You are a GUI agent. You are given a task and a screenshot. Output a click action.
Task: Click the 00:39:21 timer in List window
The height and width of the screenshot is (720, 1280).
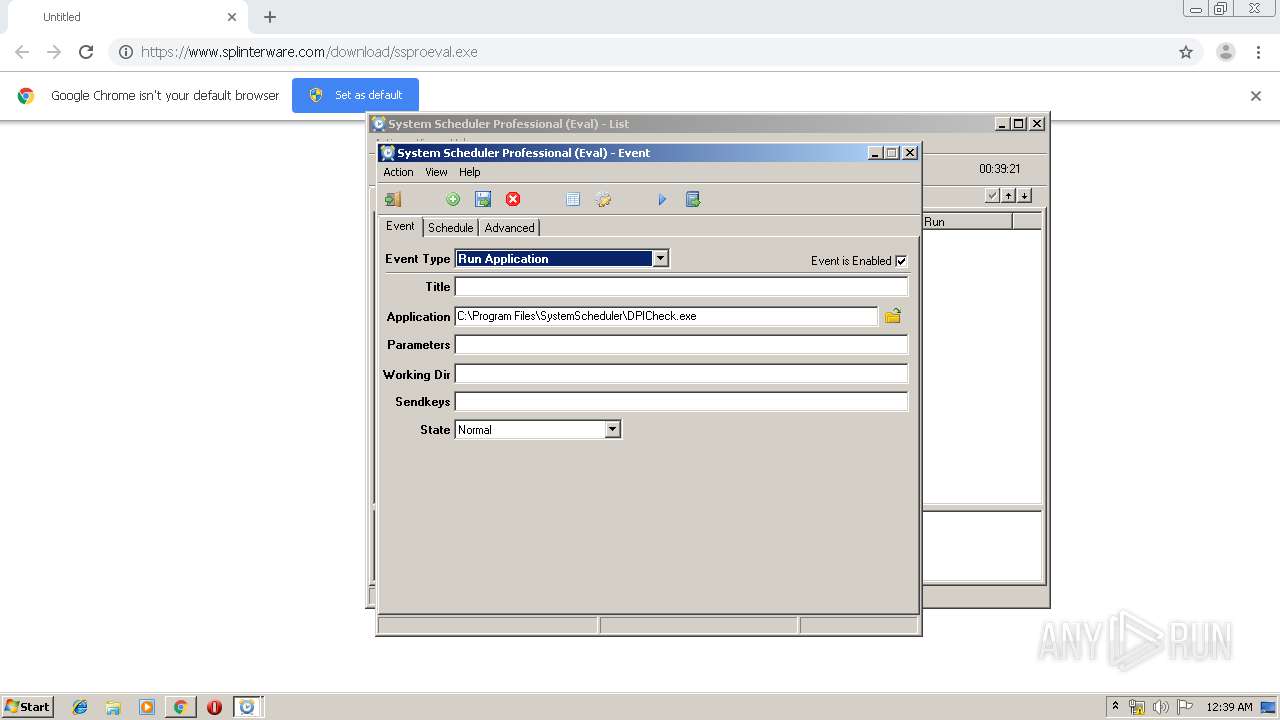pos(999,169)
